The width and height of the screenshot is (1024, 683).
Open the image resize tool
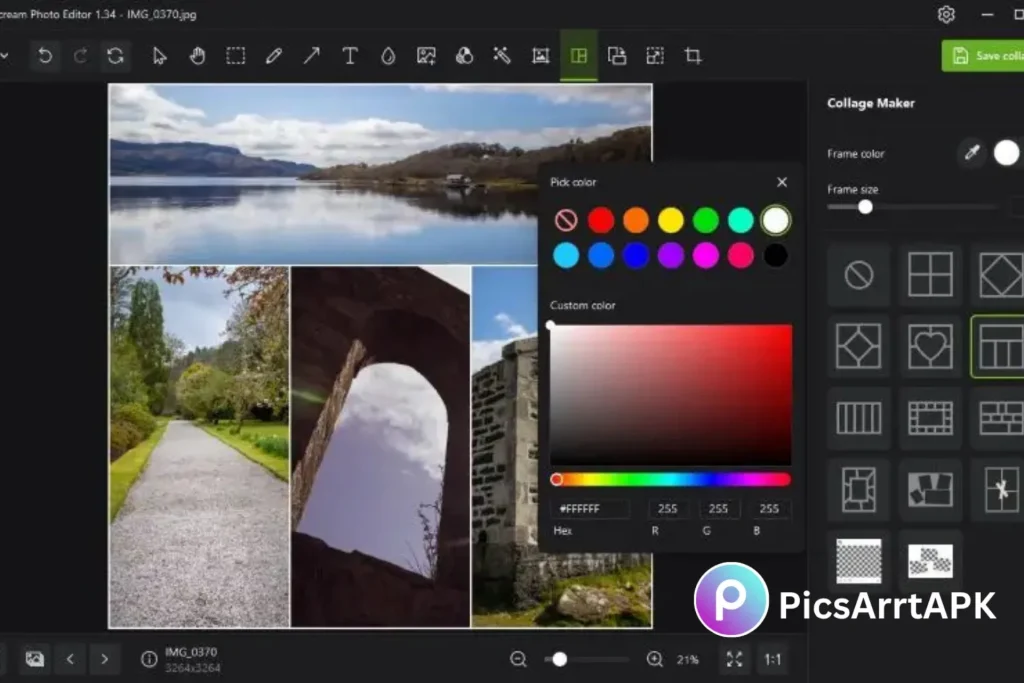[x=655, y=56]
